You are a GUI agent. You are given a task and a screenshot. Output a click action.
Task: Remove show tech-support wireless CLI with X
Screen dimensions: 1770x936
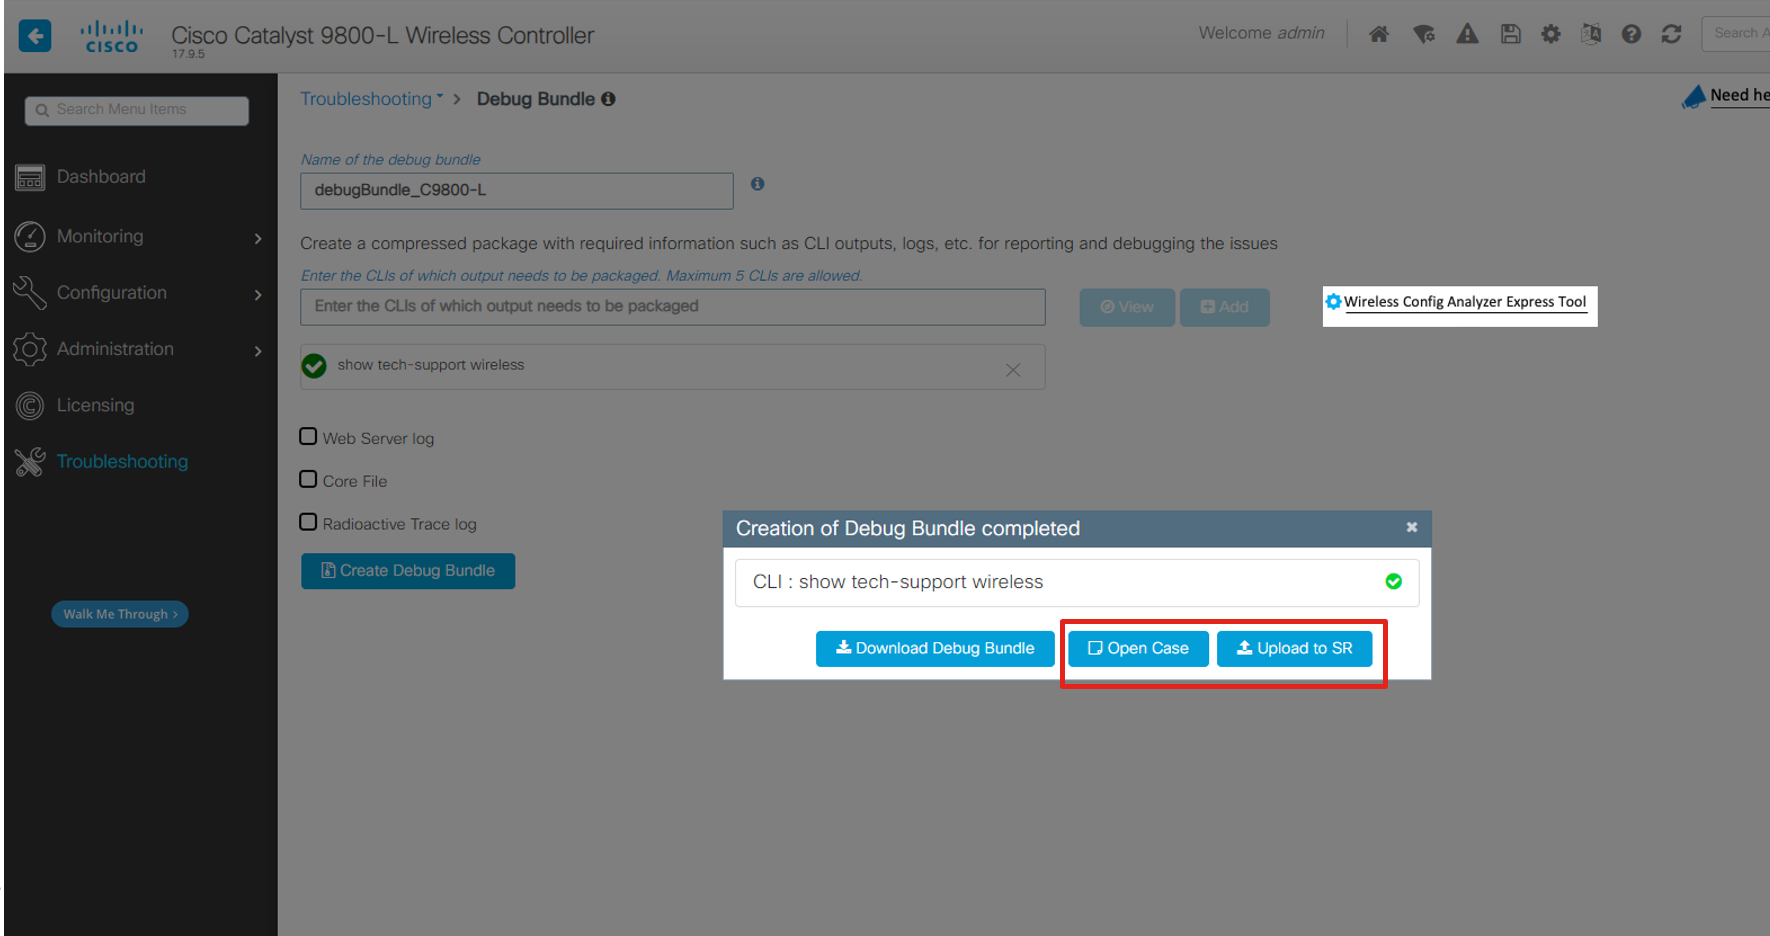tap(1013, 370)
